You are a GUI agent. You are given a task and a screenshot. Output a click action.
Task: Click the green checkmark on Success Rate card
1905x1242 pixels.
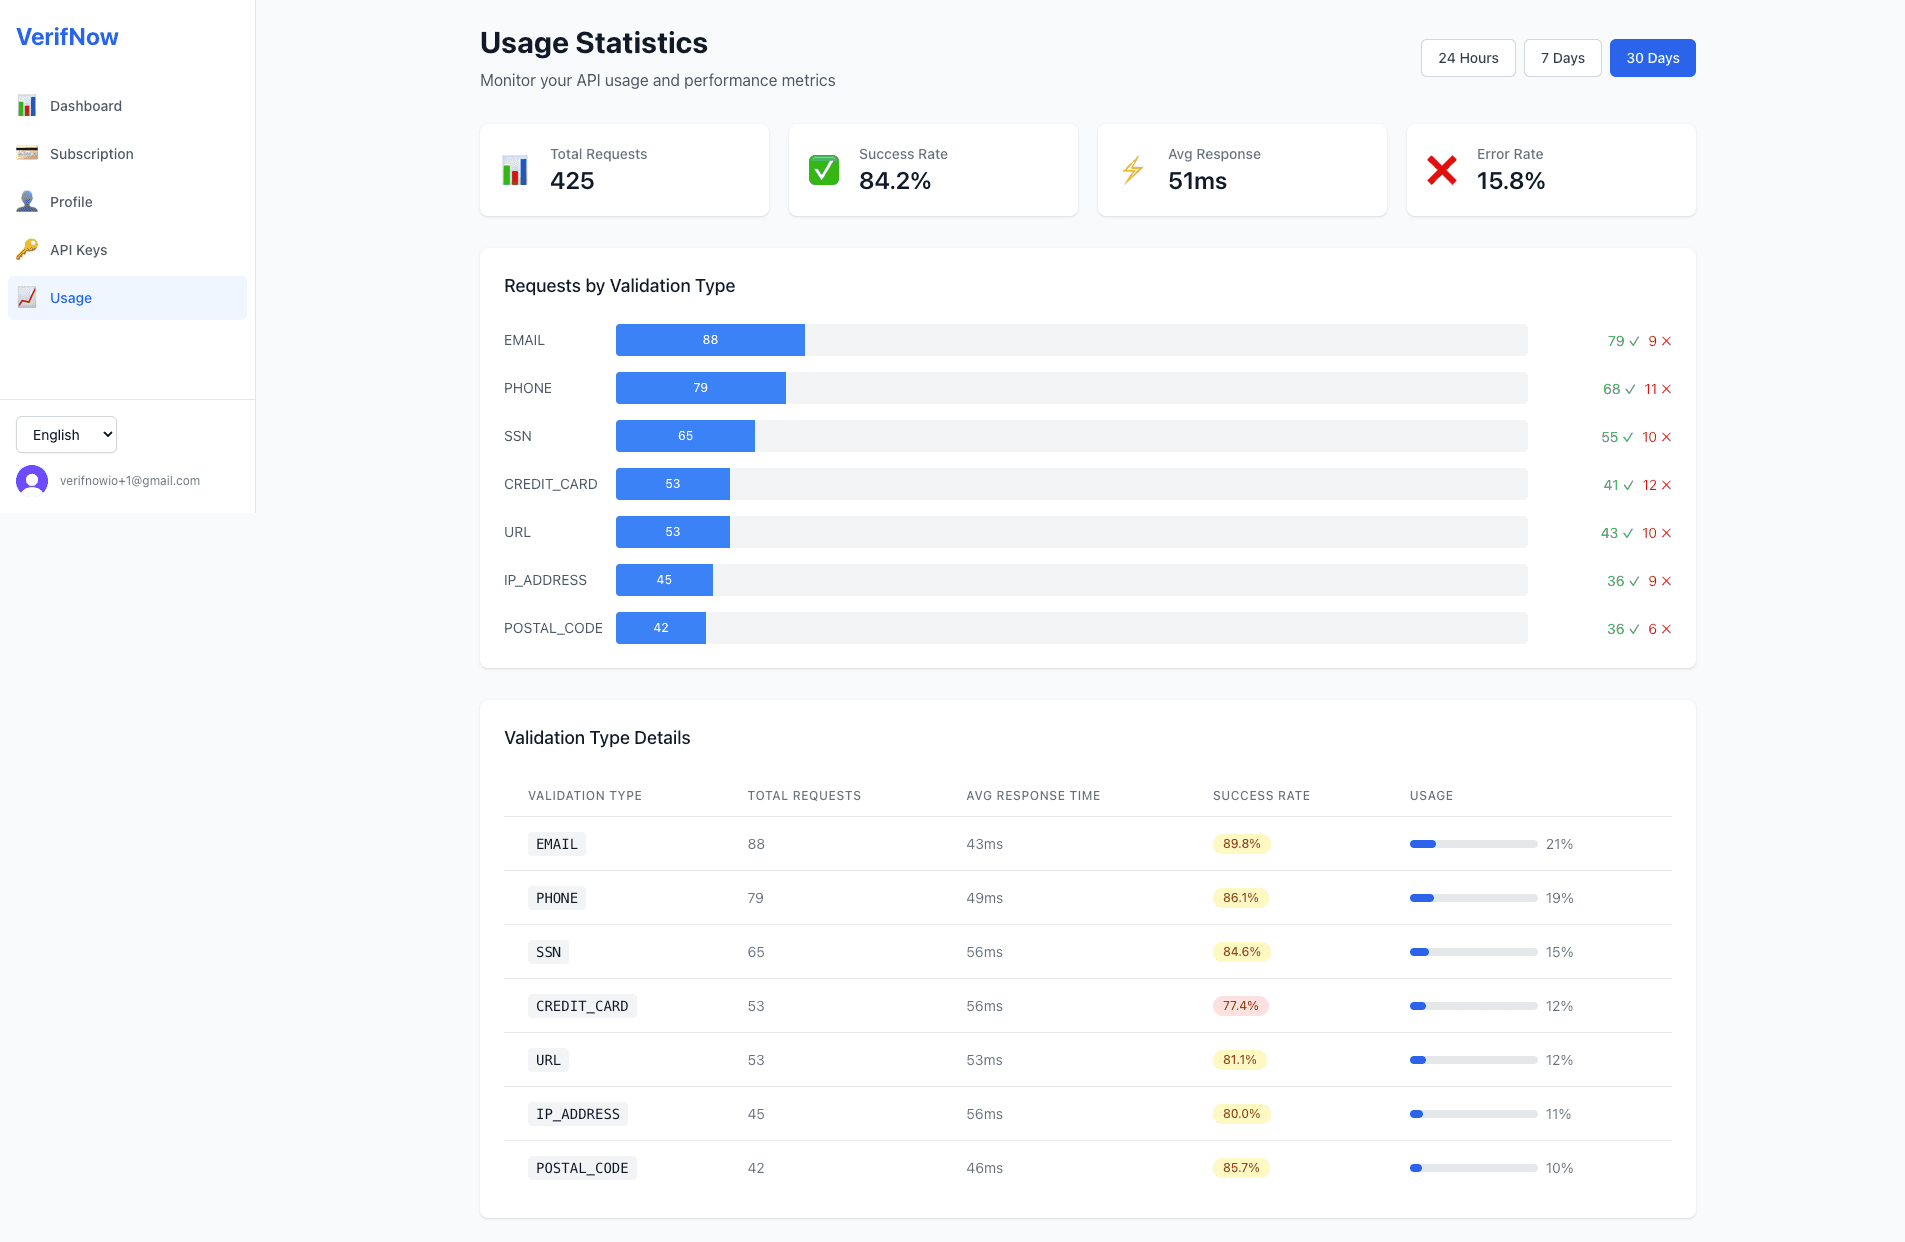tap(823, 170)
